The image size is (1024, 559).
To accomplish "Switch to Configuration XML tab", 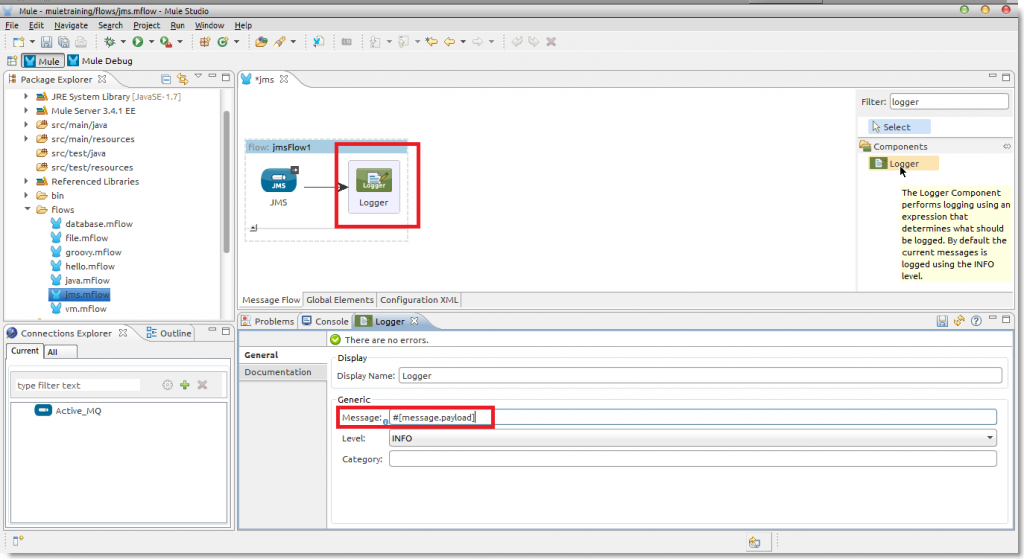I will click(419, 300).
